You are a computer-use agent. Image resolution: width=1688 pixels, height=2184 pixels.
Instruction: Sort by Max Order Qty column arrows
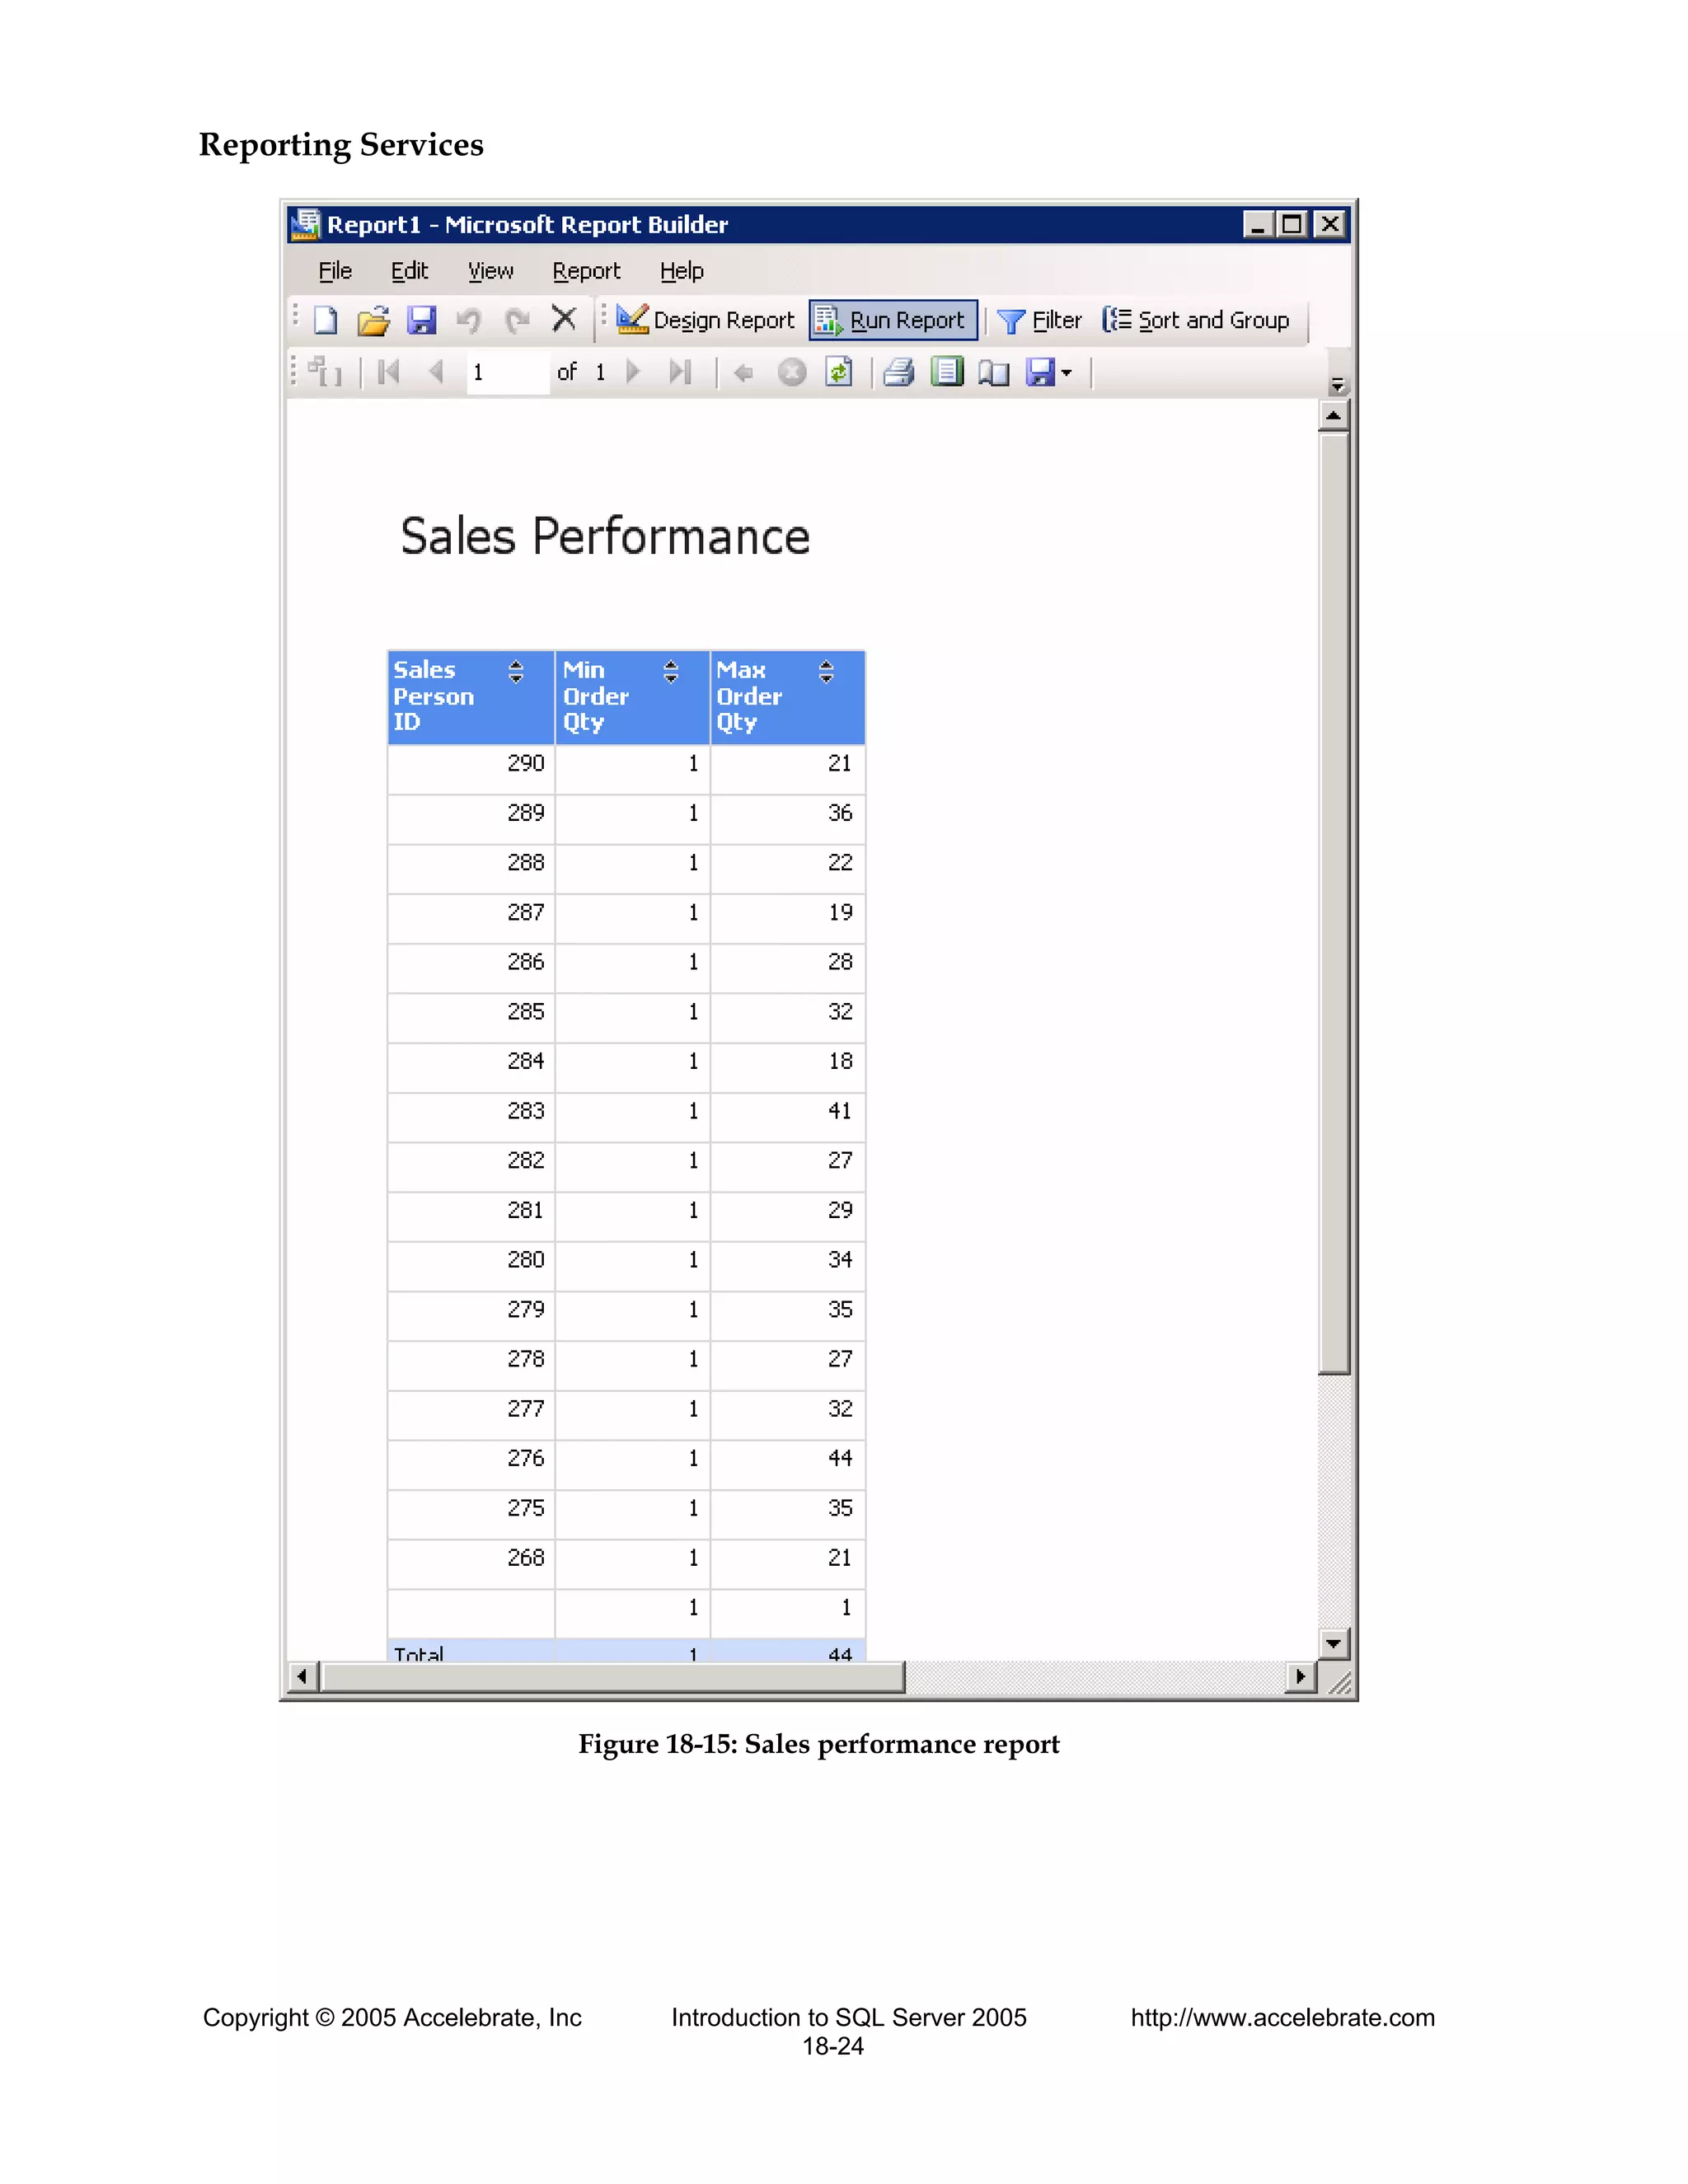pos(826,671)
